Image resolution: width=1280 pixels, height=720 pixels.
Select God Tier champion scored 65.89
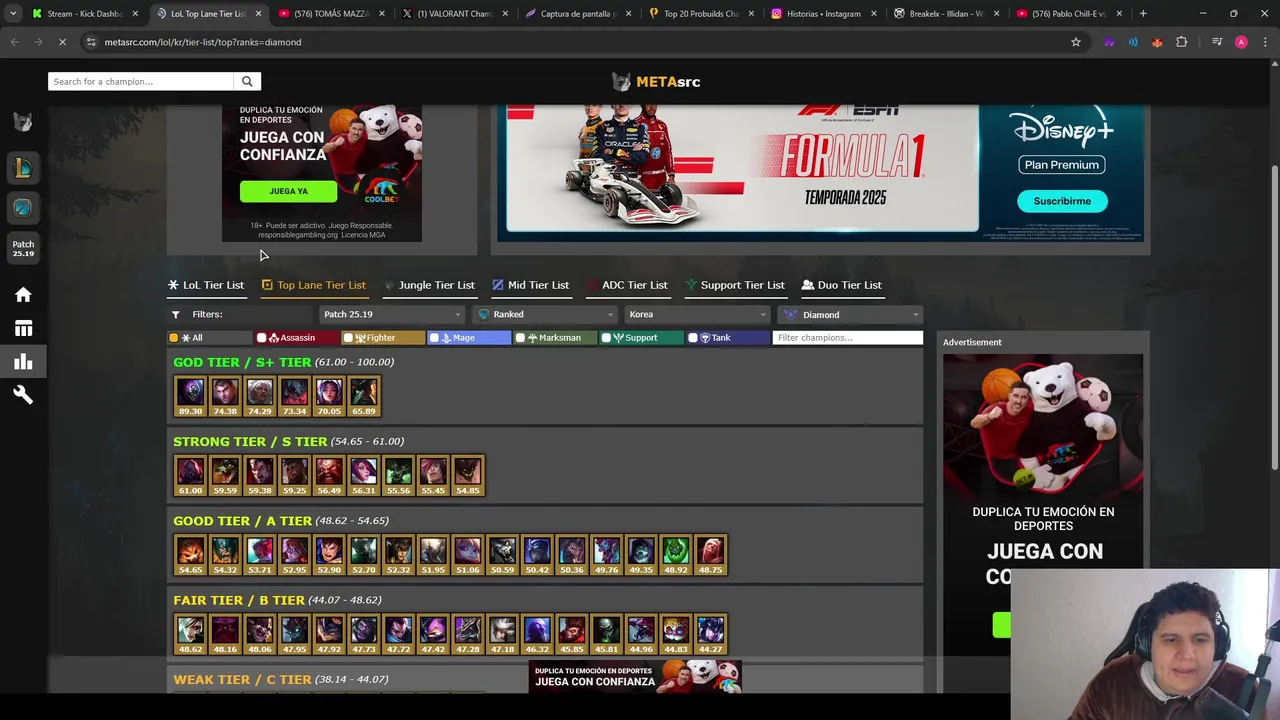364,396
